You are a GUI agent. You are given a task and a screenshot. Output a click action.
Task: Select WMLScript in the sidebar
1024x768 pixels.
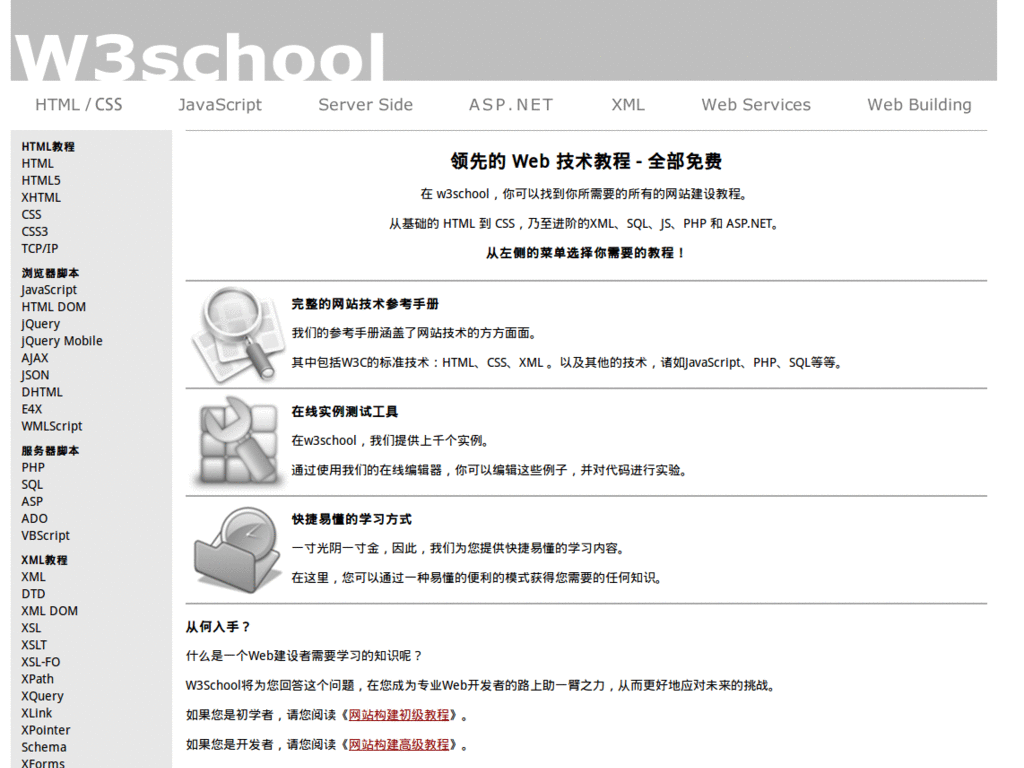52,426
